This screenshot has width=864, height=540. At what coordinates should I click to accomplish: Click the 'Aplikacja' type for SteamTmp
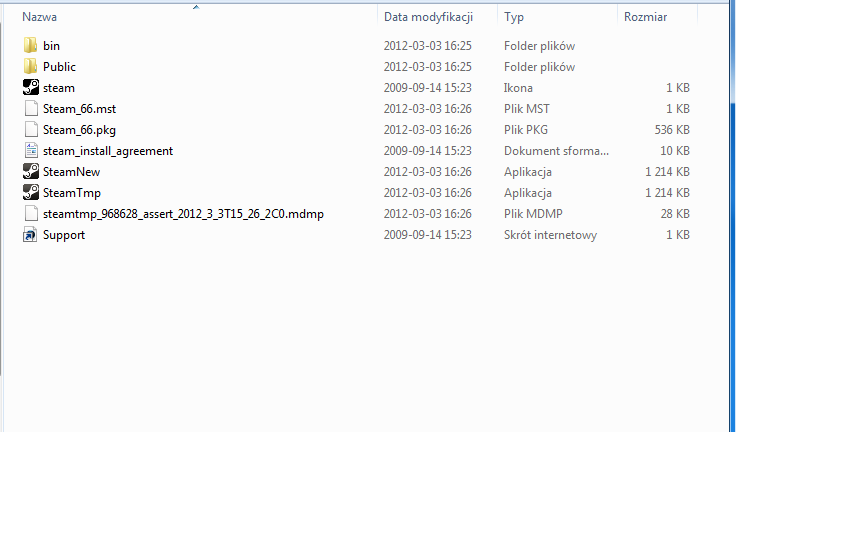(527, 193)
